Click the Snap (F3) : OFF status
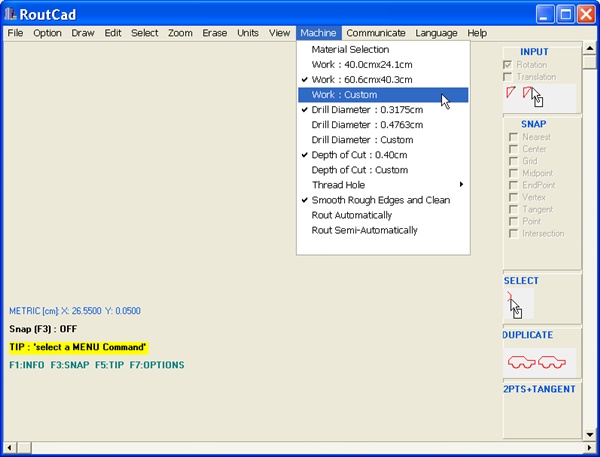This screenshot has height=457, width=600. click(43, 329)
